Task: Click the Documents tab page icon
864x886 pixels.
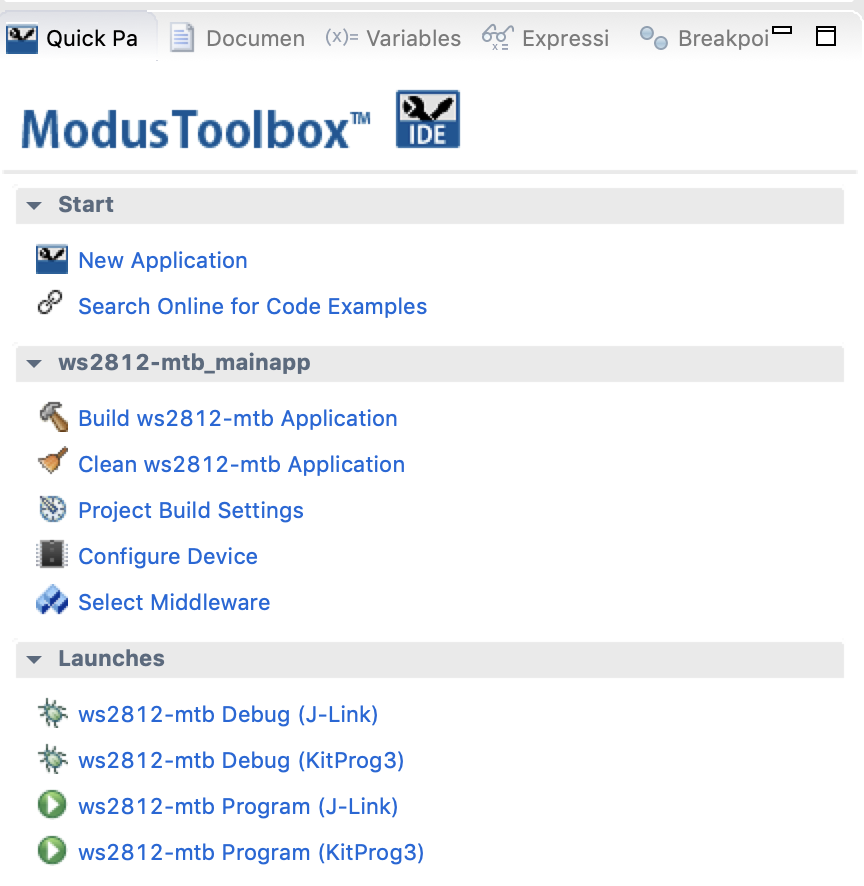Action: [x=182, y=38]
